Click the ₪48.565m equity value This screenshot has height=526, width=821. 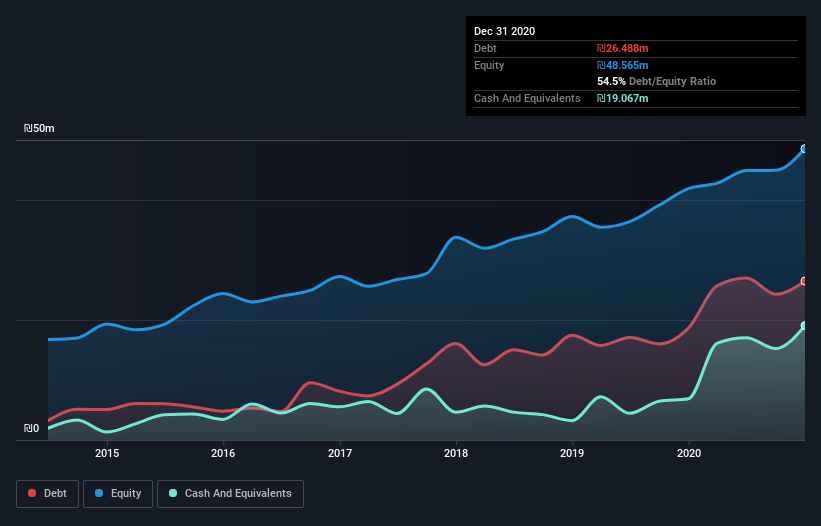(x=623, y=65)
